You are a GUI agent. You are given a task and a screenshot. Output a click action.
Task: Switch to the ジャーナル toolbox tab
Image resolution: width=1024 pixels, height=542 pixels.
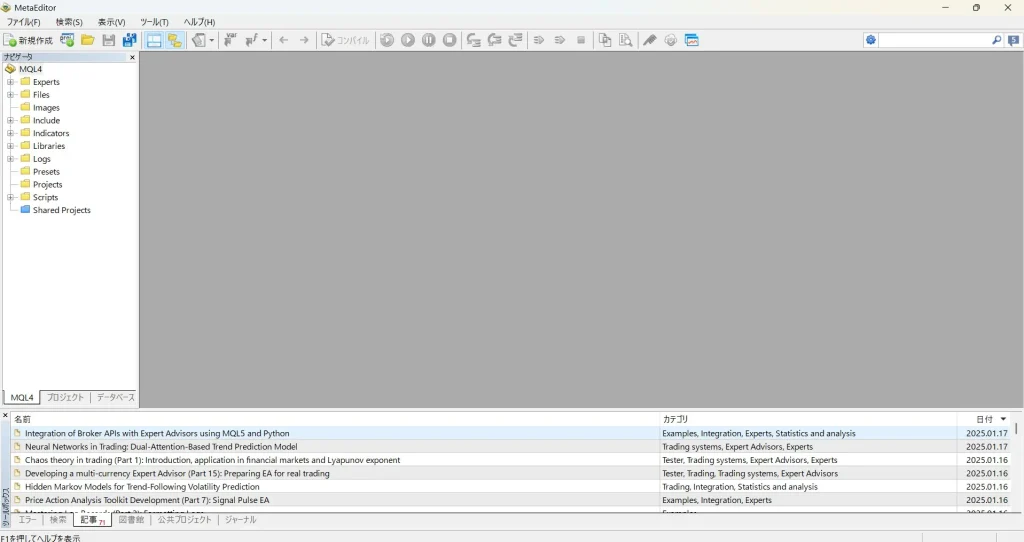point(240,520)
